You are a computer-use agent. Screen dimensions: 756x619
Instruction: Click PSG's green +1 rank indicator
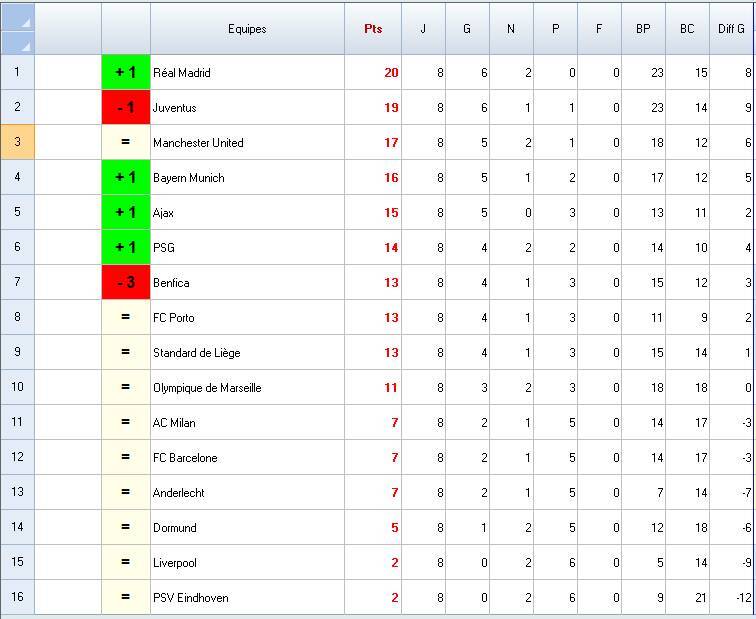pos(125,247)
